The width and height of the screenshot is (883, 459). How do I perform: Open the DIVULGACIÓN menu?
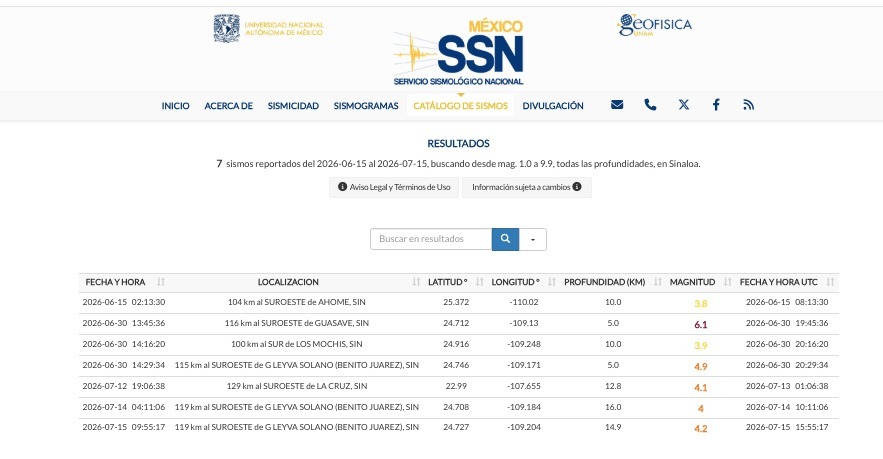[x=553, y=106]
